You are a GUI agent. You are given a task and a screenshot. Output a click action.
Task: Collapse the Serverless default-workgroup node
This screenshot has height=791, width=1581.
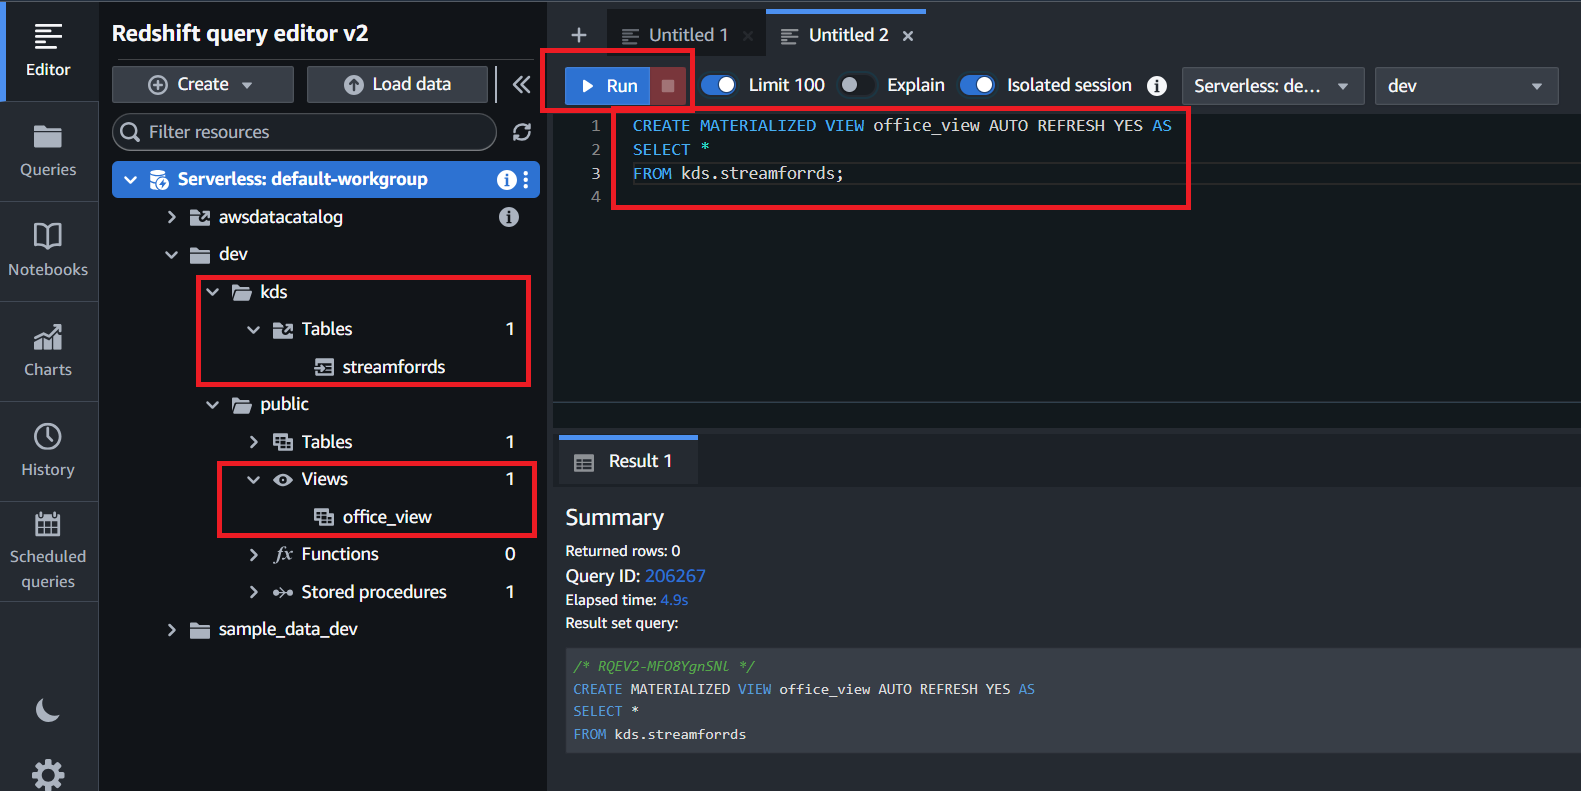click(130, 180)
